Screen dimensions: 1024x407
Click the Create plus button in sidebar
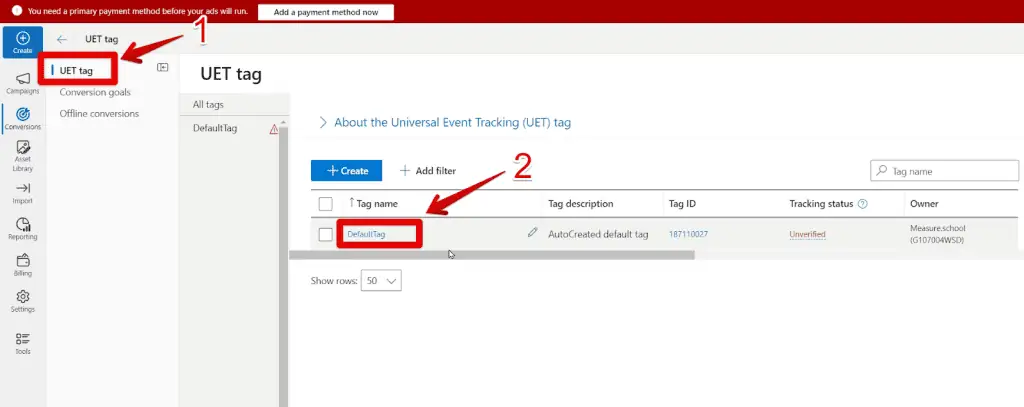pyautogui.click(x=23, y=42)
